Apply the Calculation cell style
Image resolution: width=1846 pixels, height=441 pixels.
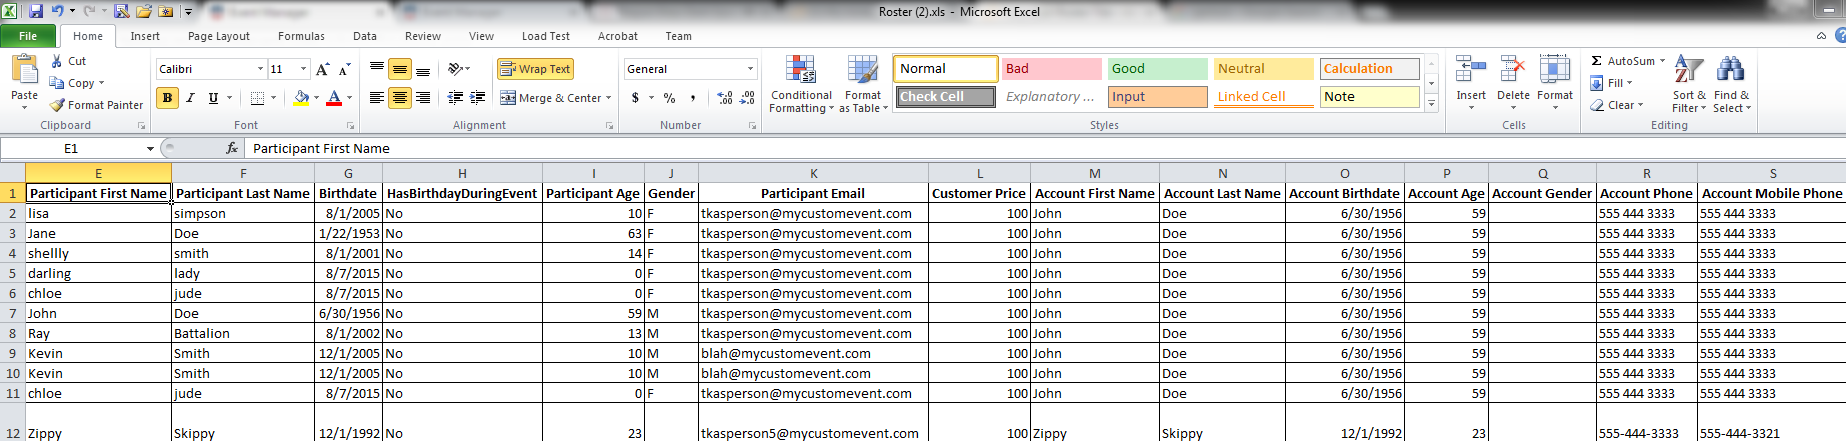tap(1369, 69)
